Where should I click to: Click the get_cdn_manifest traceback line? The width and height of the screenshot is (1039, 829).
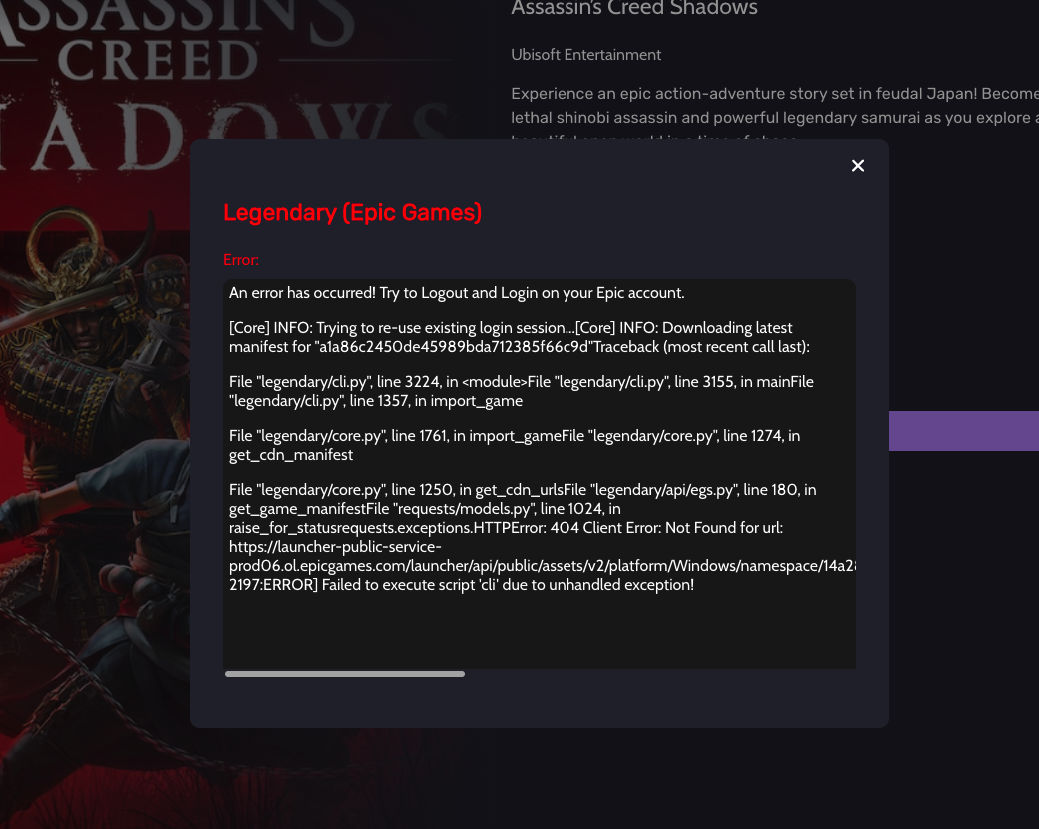291,455
